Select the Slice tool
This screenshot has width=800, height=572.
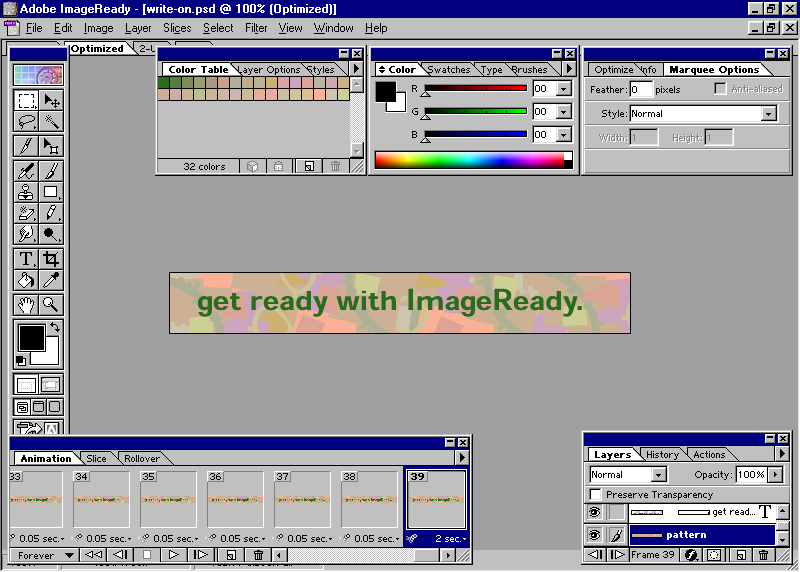click(x=26, y=146)
